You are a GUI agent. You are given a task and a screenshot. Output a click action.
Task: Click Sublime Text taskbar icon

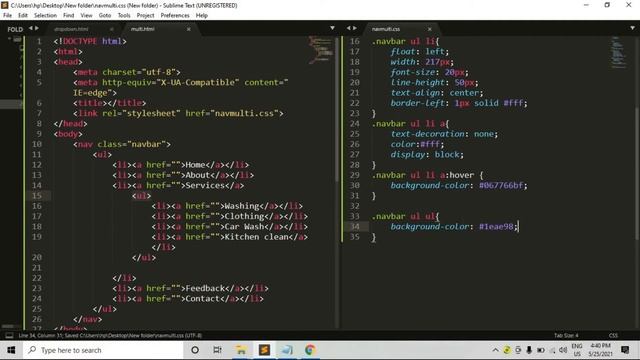click(x=264, y=350)
